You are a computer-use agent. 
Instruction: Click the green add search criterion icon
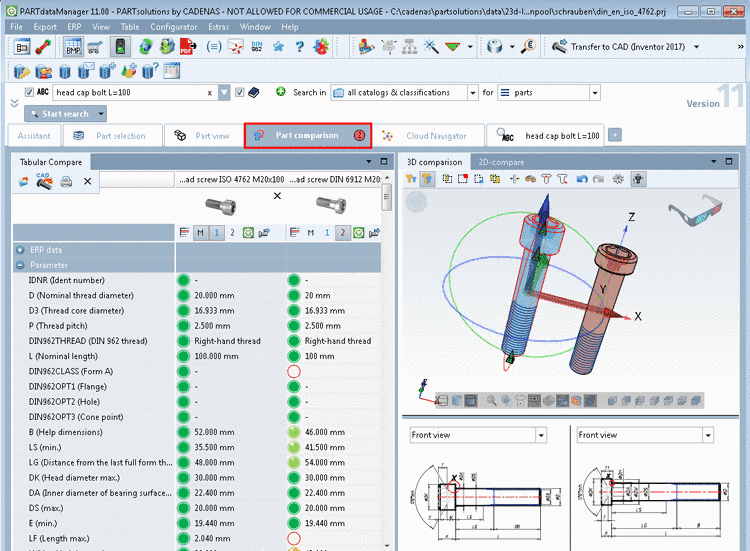pyautogui.click(x=281, y=92)
